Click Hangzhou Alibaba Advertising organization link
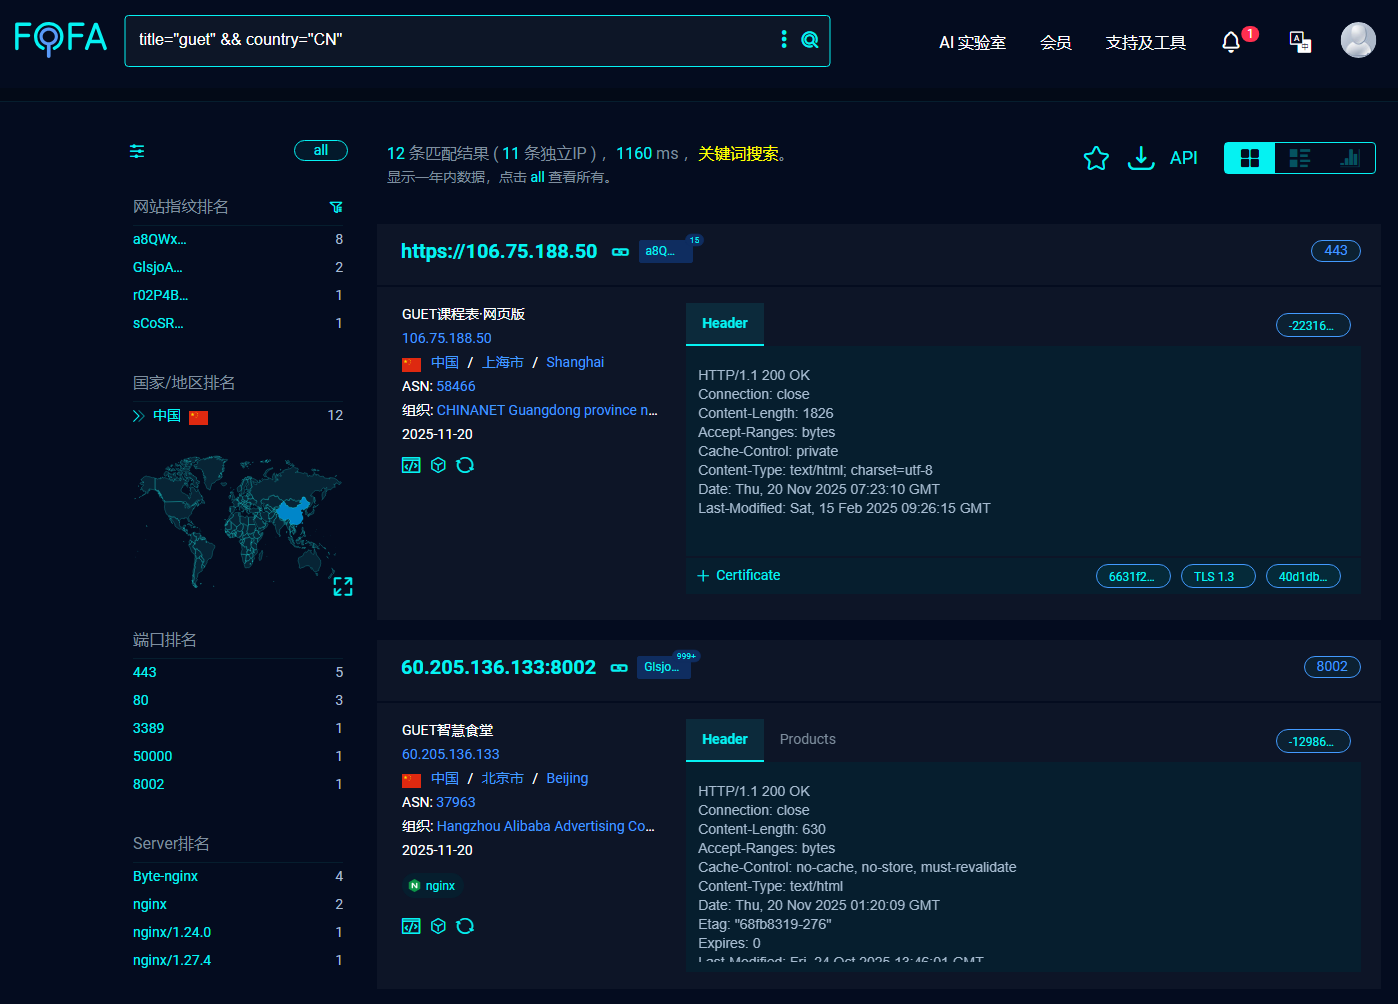This screenshot has height=1004, width=1398. (x=546, y=827)
